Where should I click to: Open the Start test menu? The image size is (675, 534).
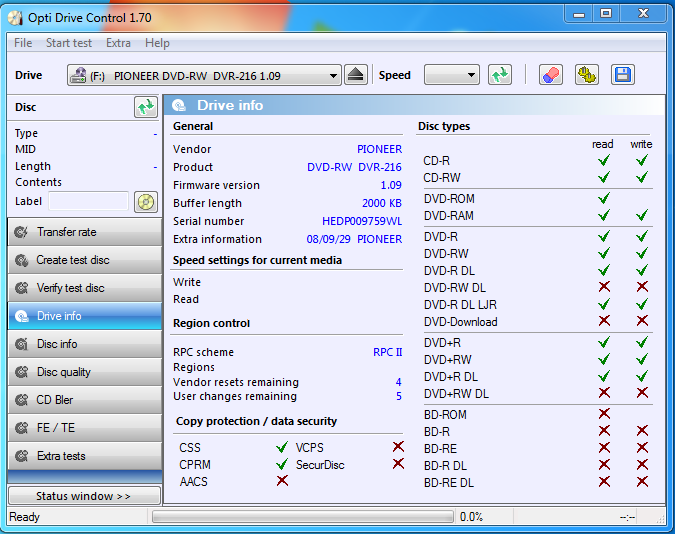click(x=69, y=43)
